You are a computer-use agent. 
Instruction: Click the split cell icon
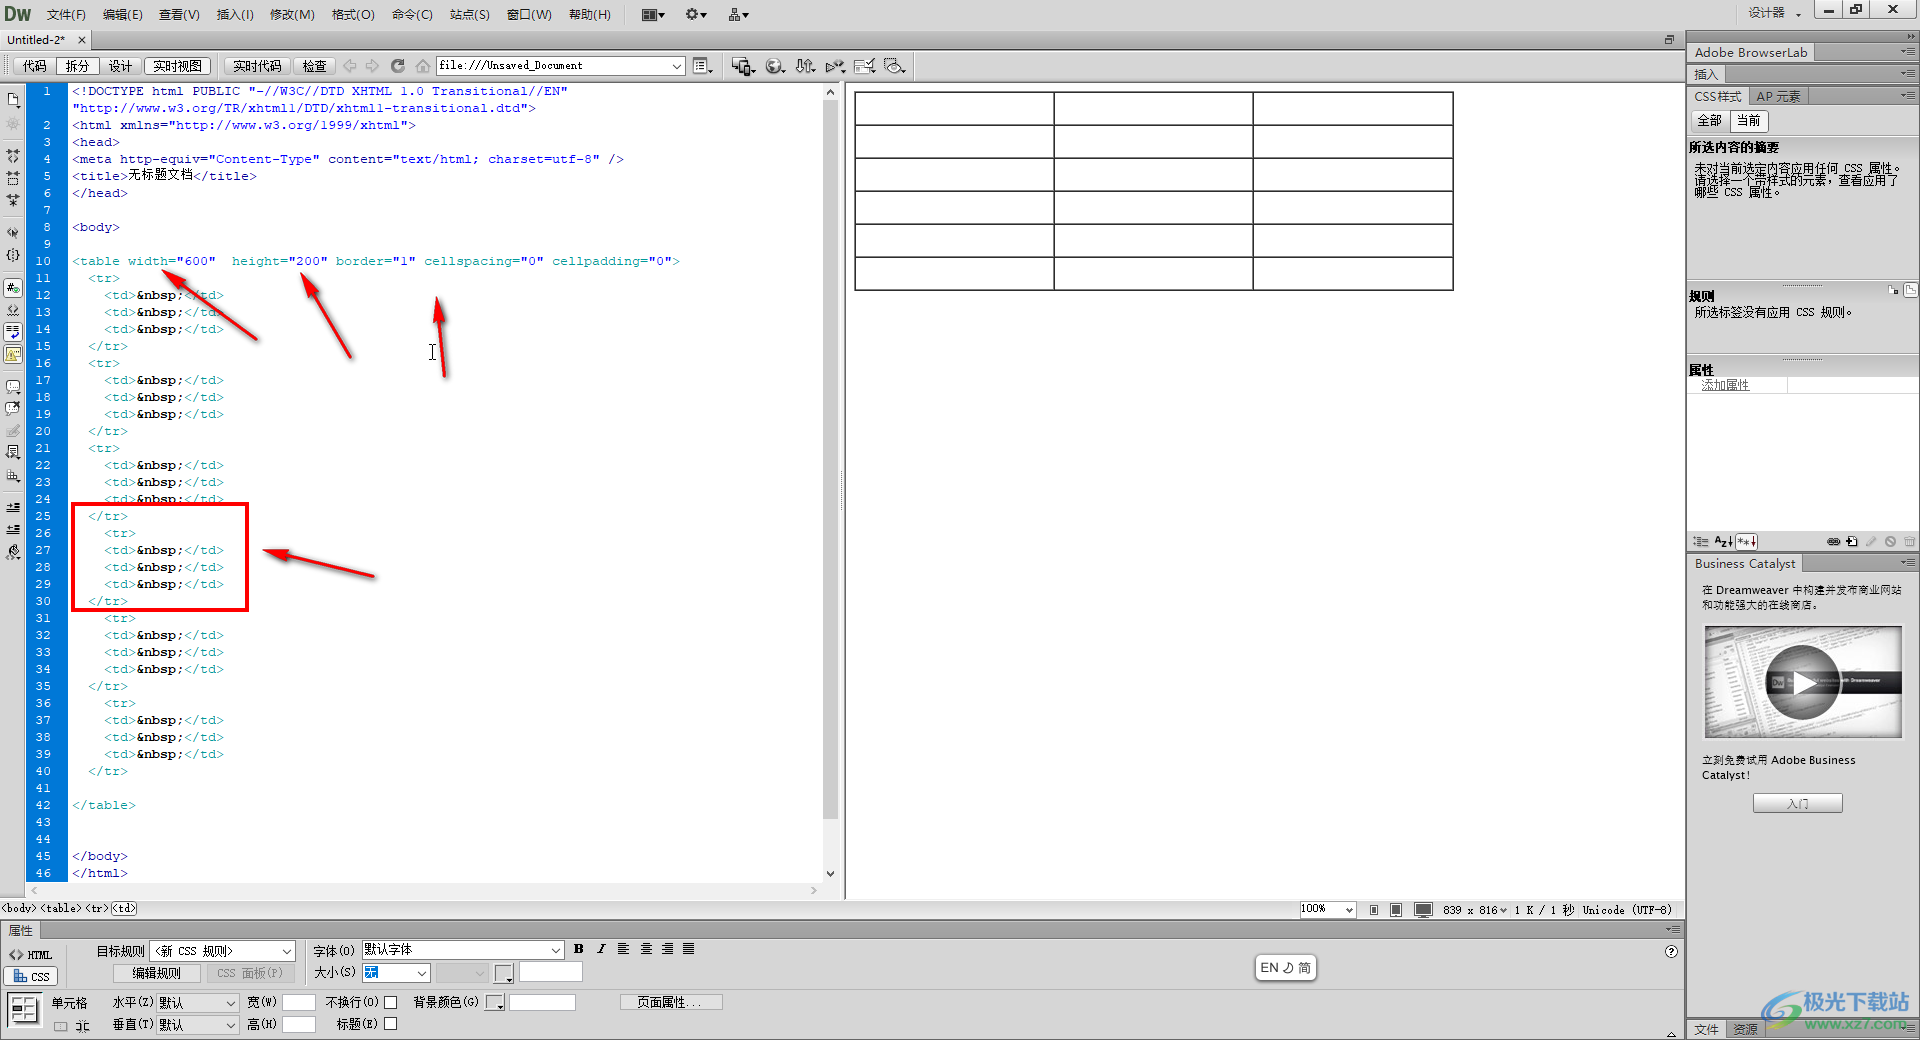(x=82, y=1026)
